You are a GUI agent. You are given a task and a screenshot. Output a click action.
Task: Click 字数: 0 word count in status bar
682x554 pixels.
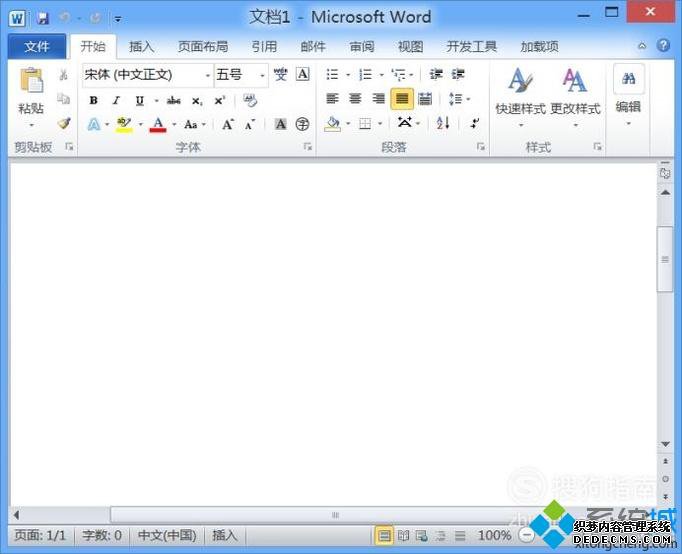point(102,535)
